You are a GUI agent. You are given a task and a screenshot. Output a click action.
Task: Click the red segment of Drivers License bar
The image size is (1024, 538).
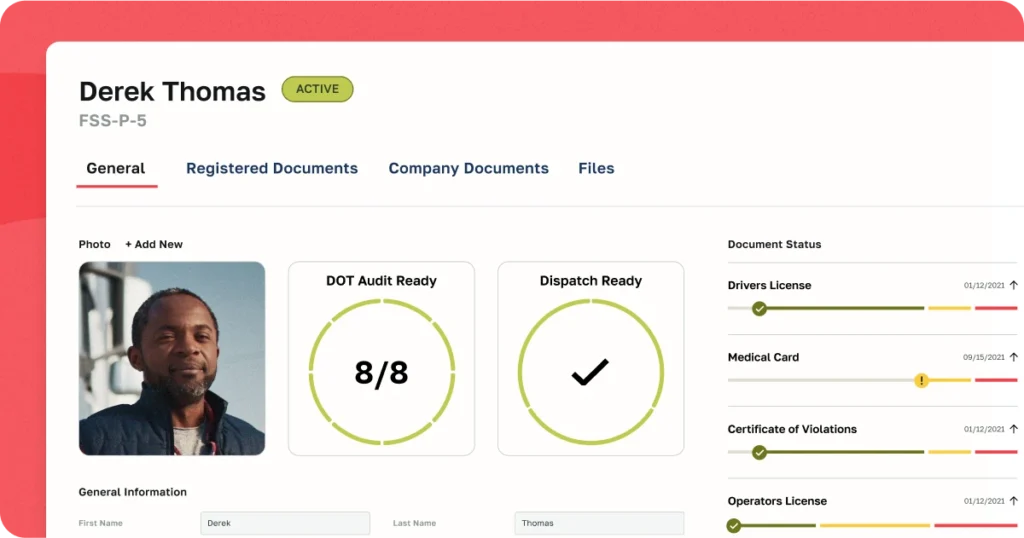tap(995, 308)
